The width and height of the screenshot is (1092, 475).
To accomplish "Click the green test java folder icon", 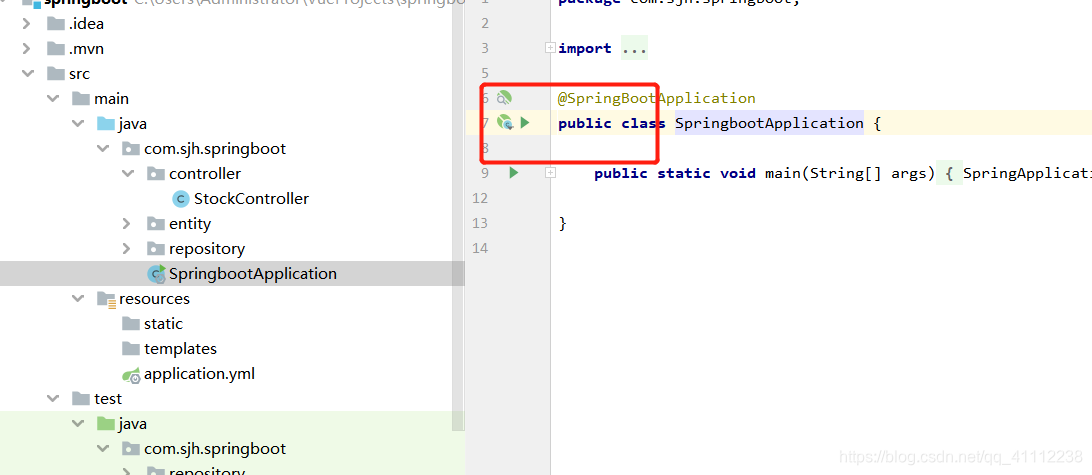I will pyautogui.click(x=106, y=423).
